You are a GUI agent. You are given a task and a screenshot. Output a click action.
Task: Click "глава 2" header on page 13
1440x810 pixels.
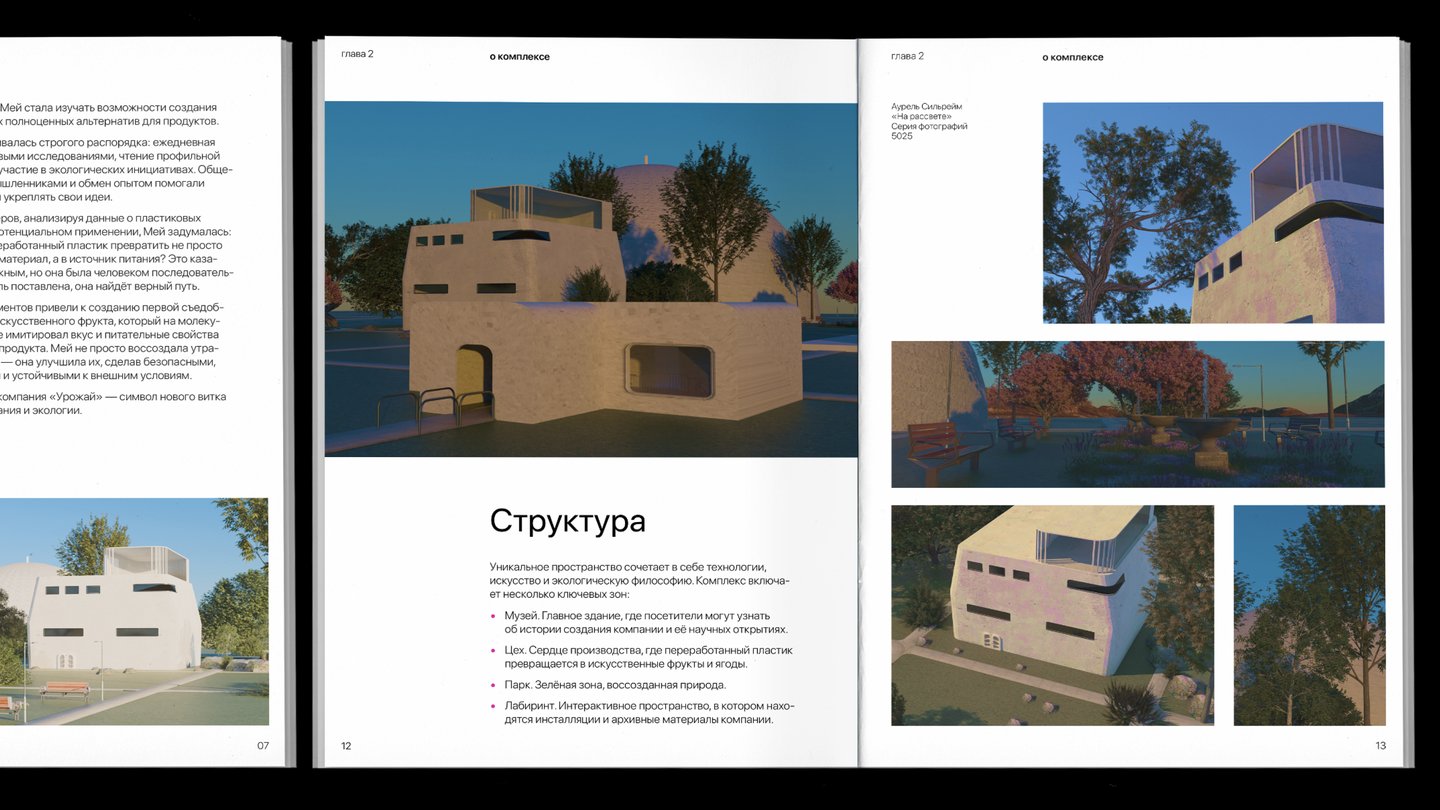click(x=907, y=56)
